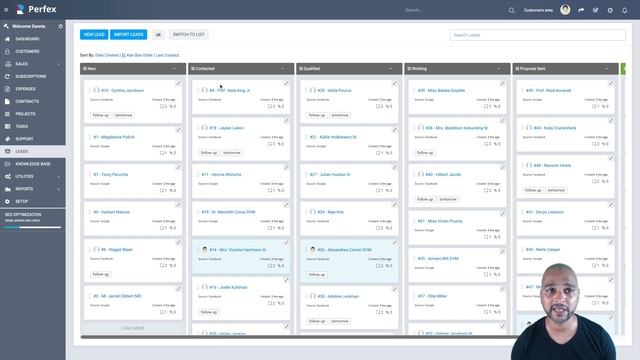Open lead #24 Mae Kris
Screen dimensions: 640x360
(x=330, y=212)
